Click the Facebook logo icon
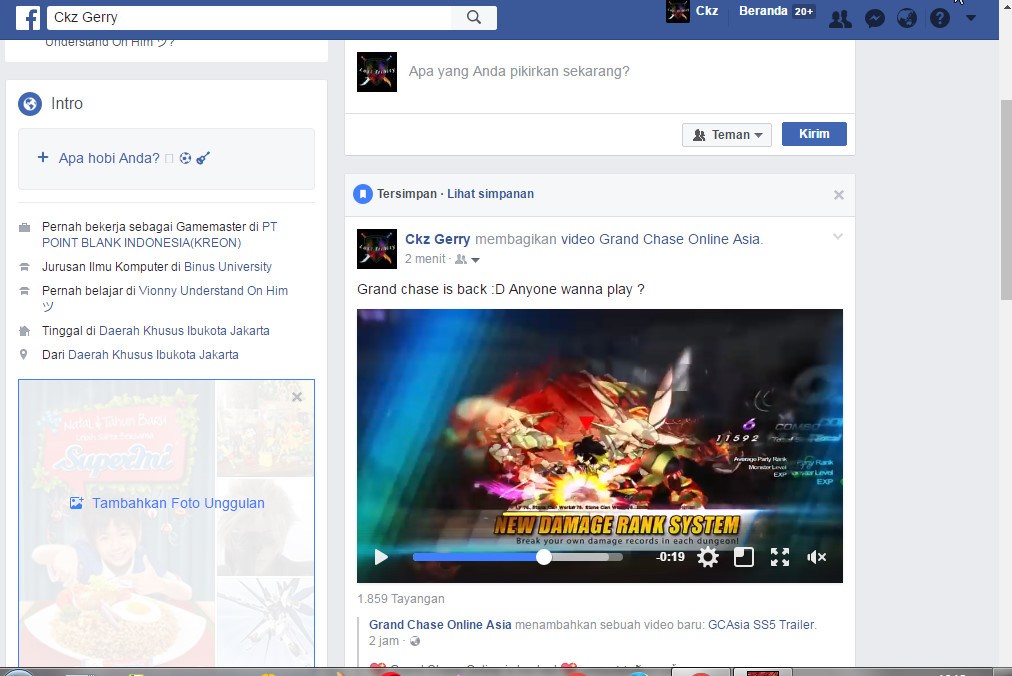This screenshot has height=676, width=1012. (x=28, y=17)
